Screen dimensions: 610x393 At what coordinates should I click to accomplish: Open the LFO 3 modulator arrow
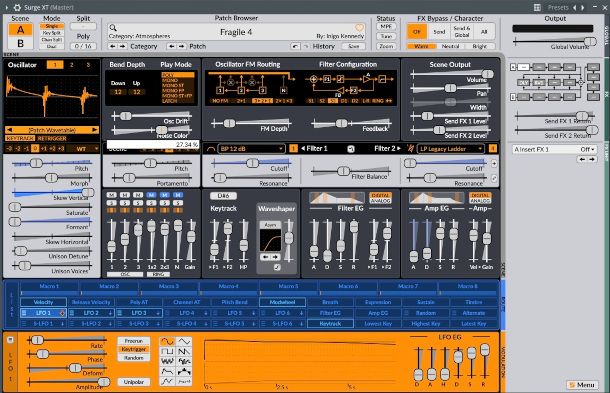pos(158,313)
